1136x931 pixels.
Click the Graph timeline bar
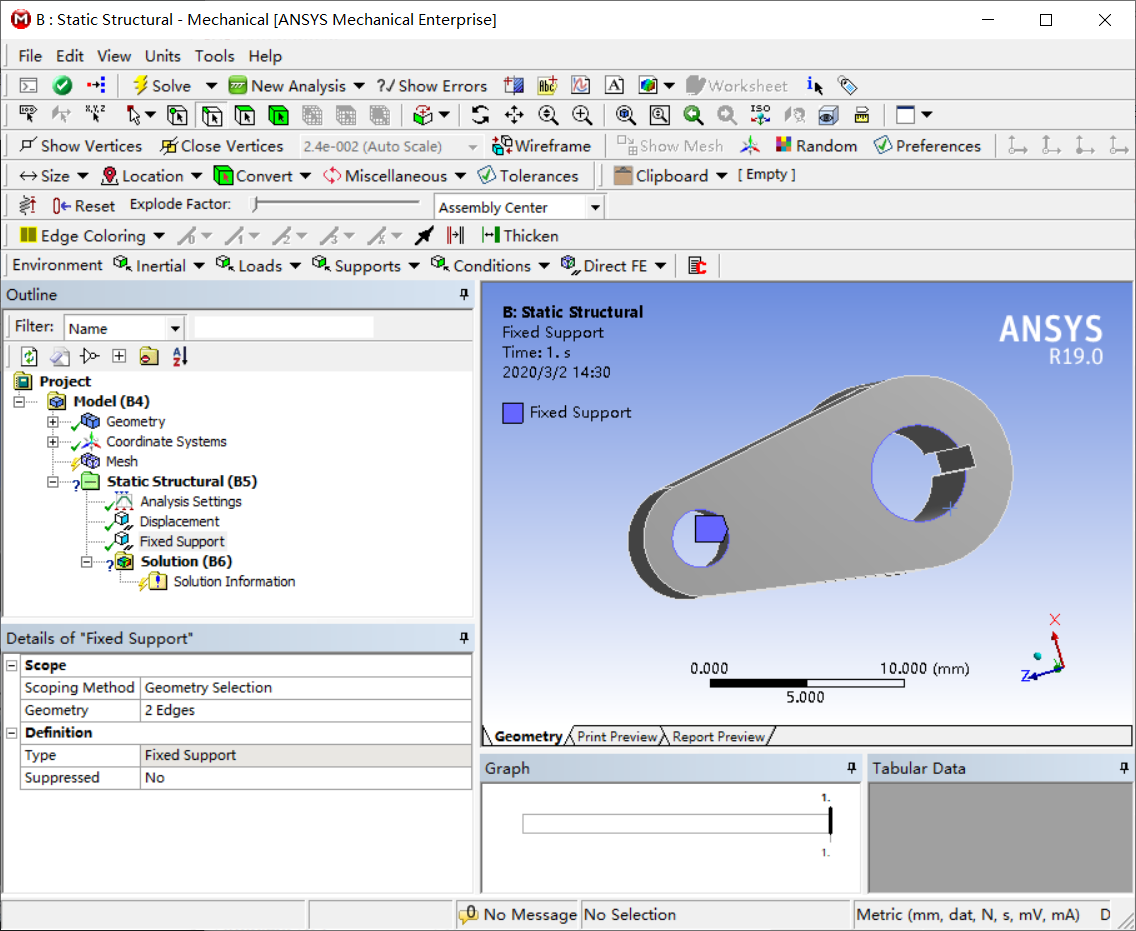(x=677, y=824)
